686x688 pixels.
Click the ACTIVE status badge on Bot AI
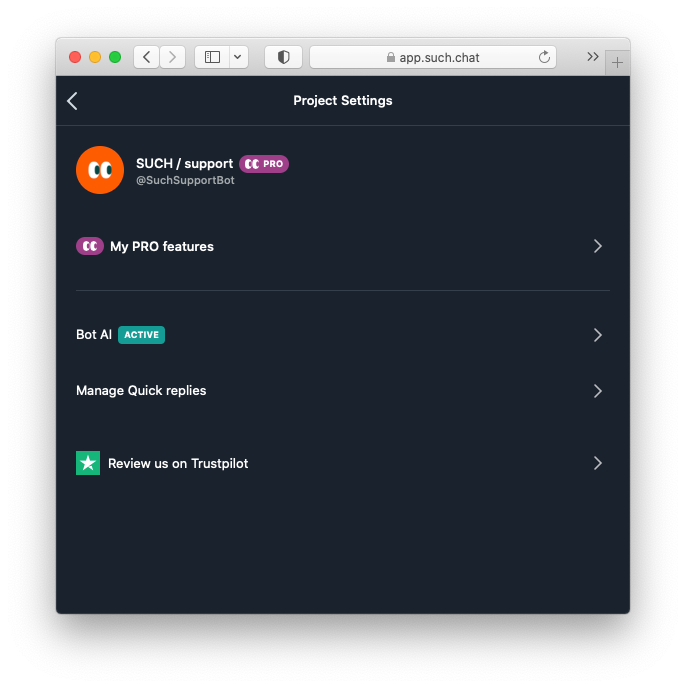click(141, 335)
